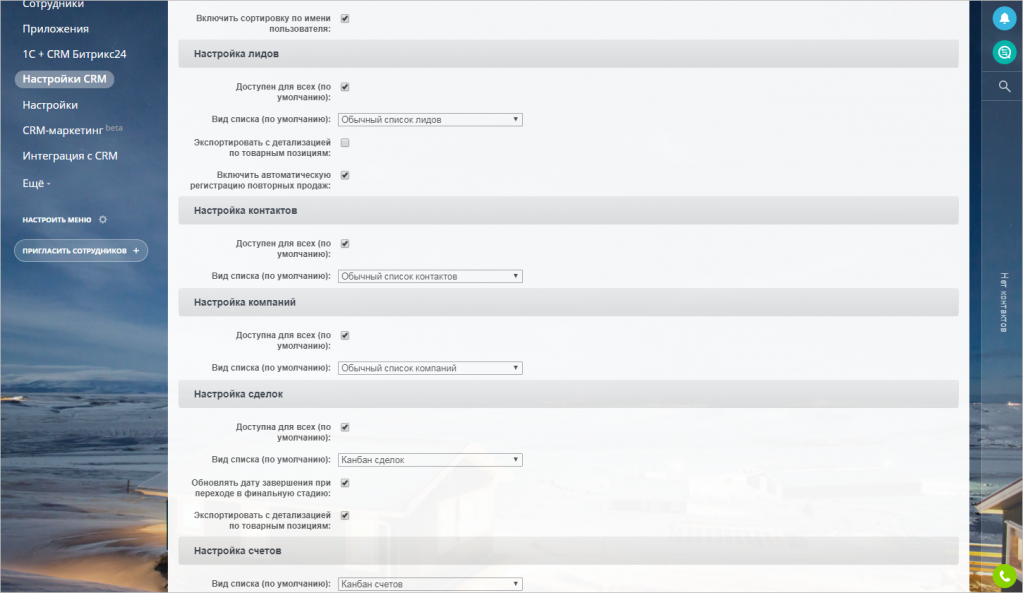This screenshot has width=1023, height=593.
Task: Open Приложения in the left menu
Action: tap(56, 29)
